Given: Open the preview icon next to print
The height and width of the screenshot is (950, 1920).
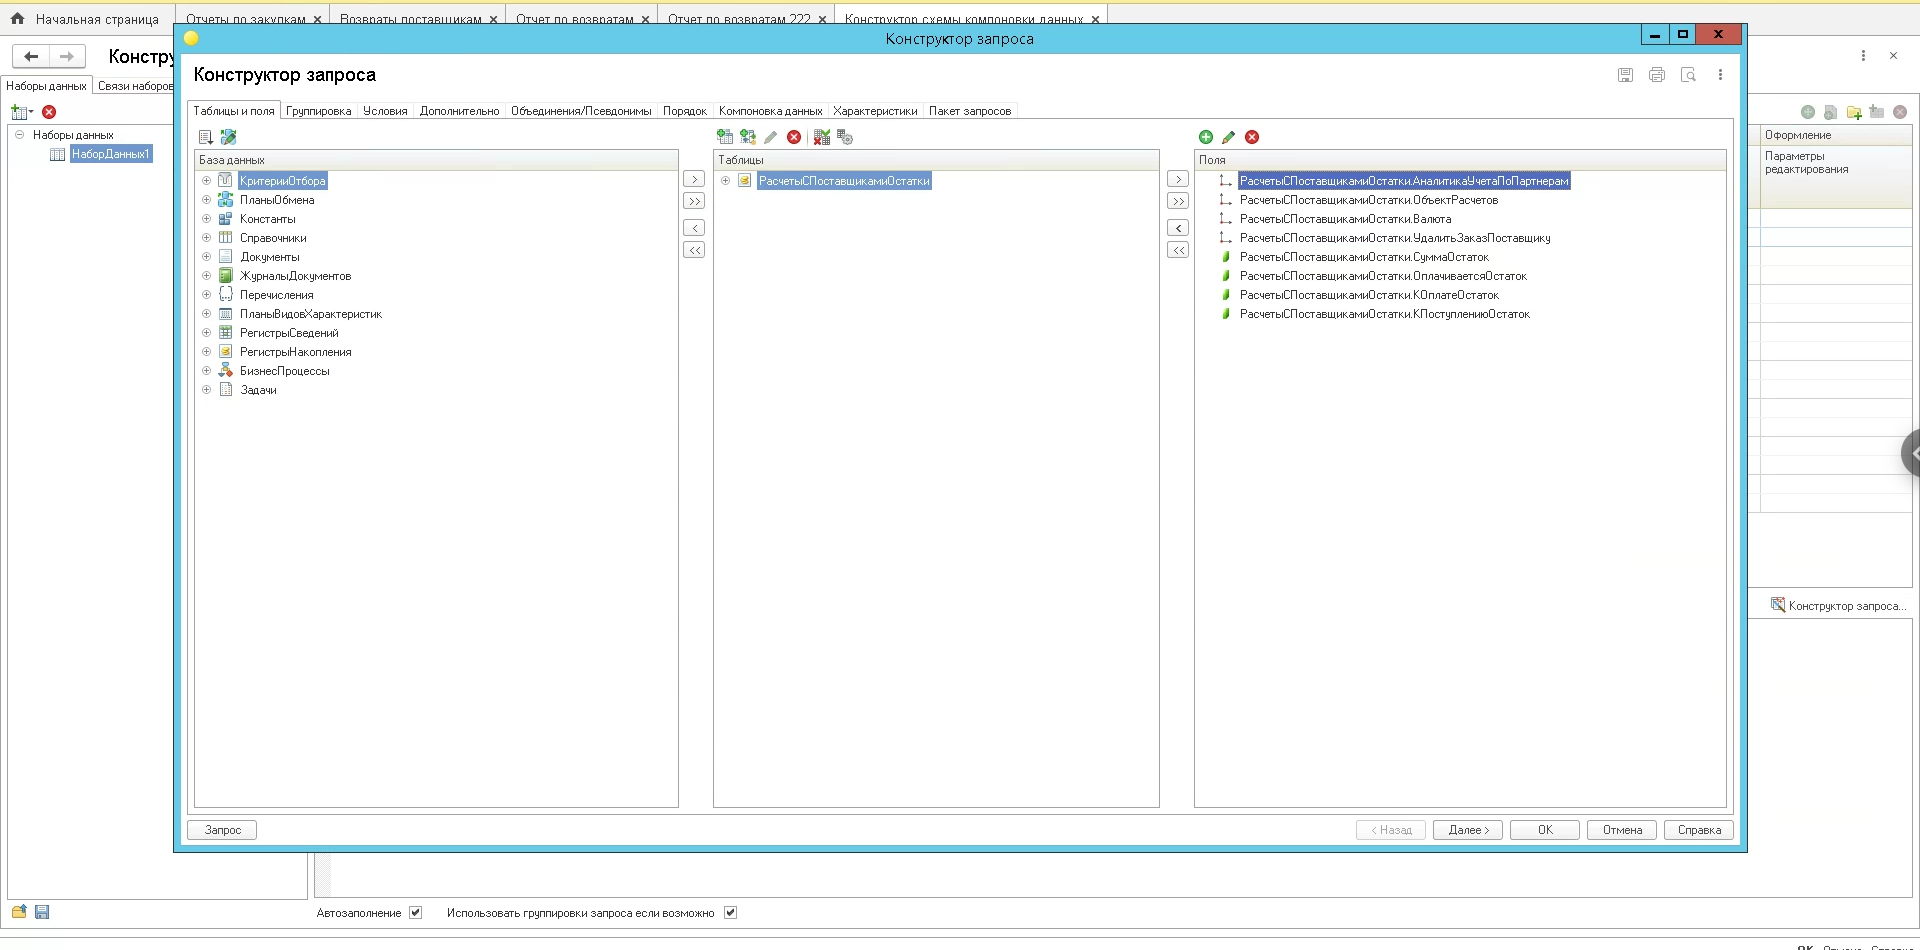Looking at the screenshot, I should click(x=1688, y=75).
